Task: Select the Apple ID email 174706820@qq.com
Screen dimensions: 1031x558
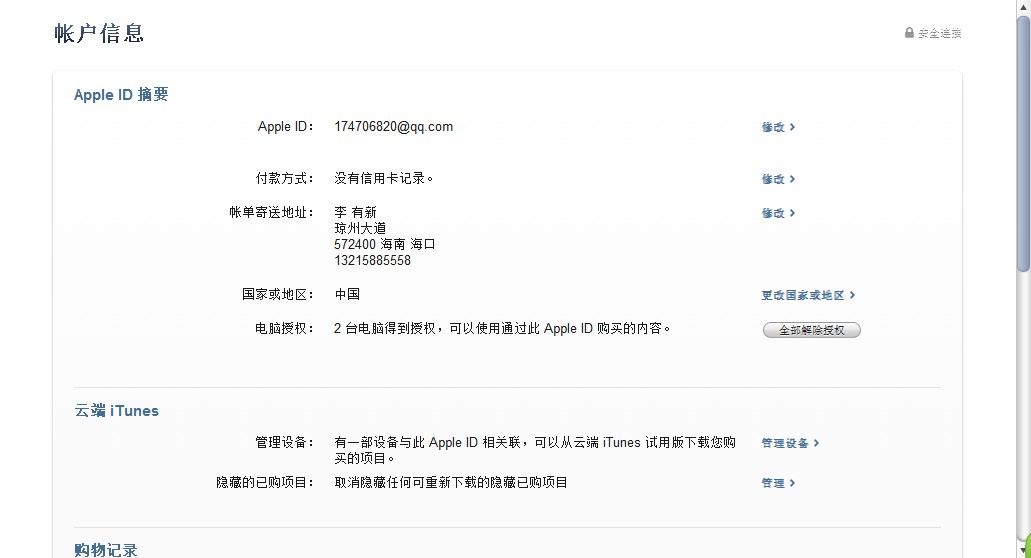Action: click(393, 126)
